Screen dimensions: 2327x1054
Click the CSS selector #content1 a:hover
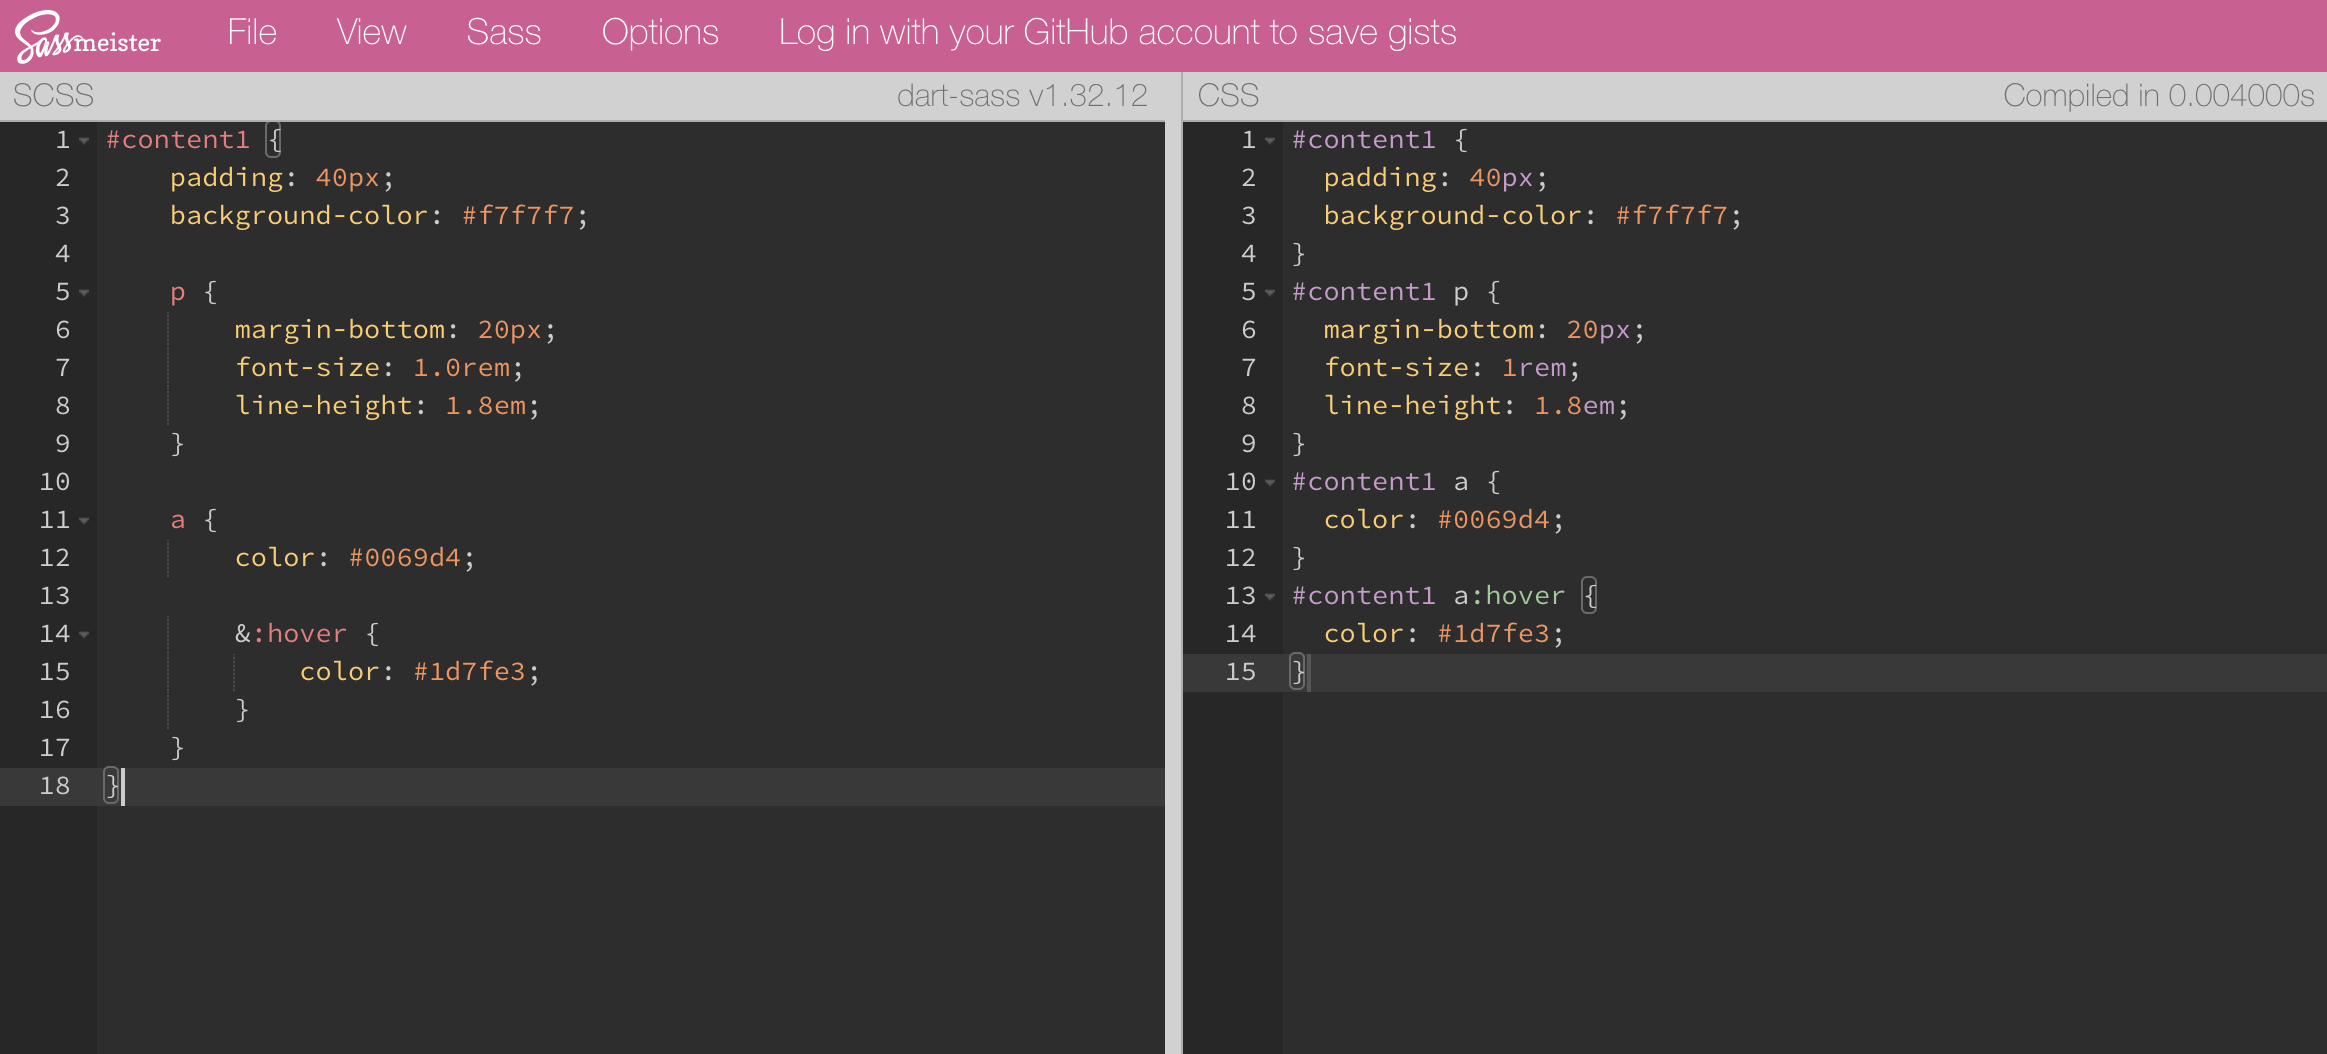pos(1428,595)
